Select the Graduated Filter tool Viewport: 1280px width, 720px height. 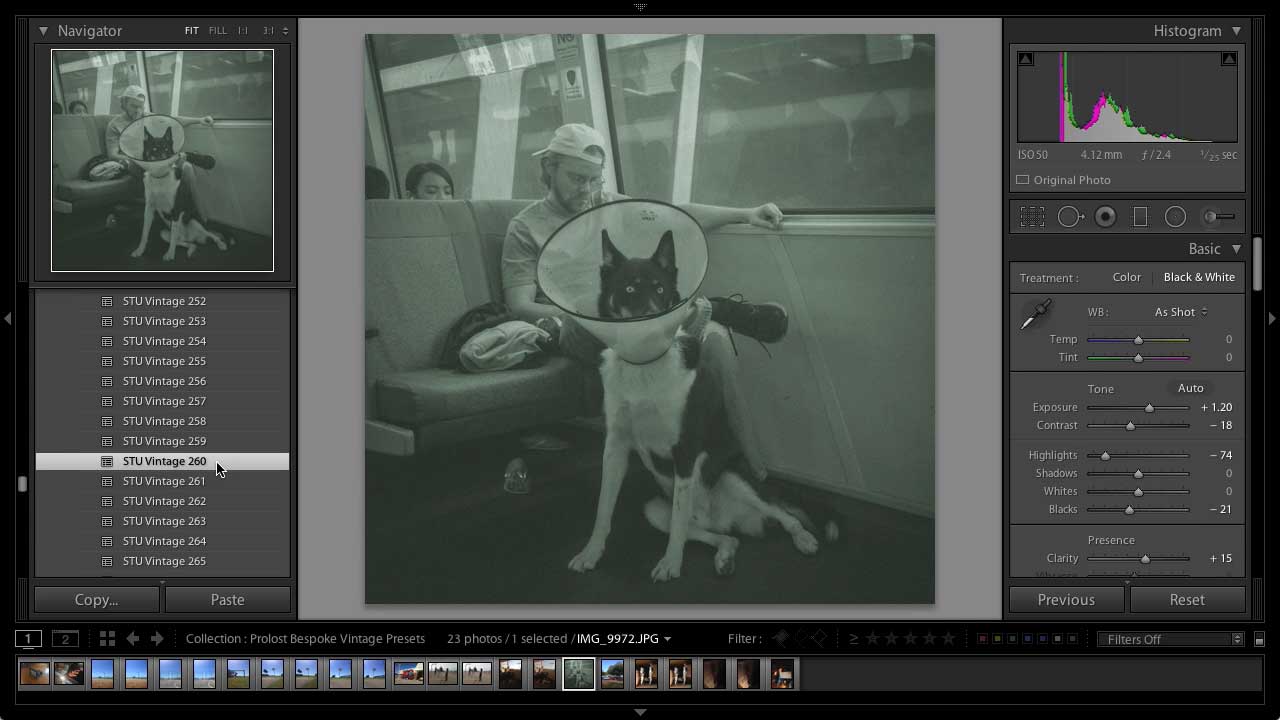(x=1140, y=217)
